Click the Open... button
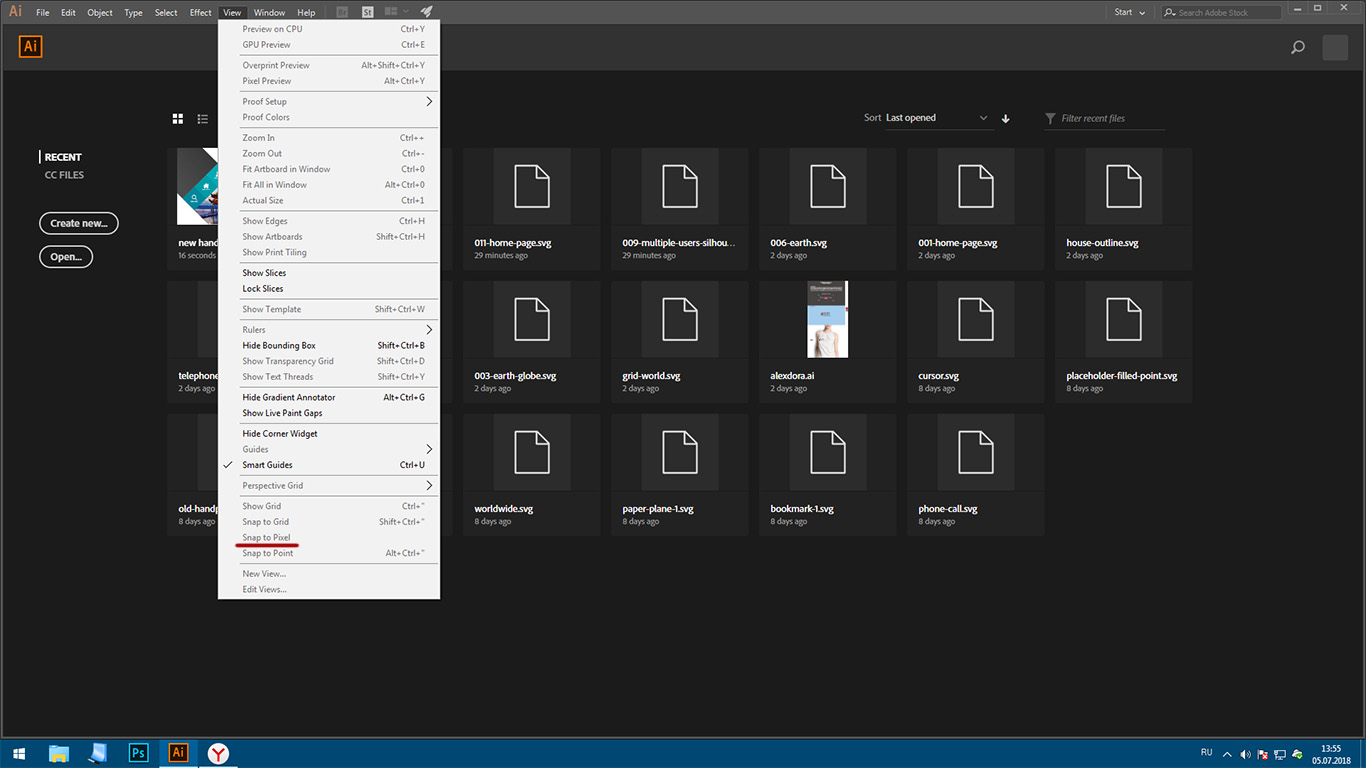 click(x=66, y=257)
